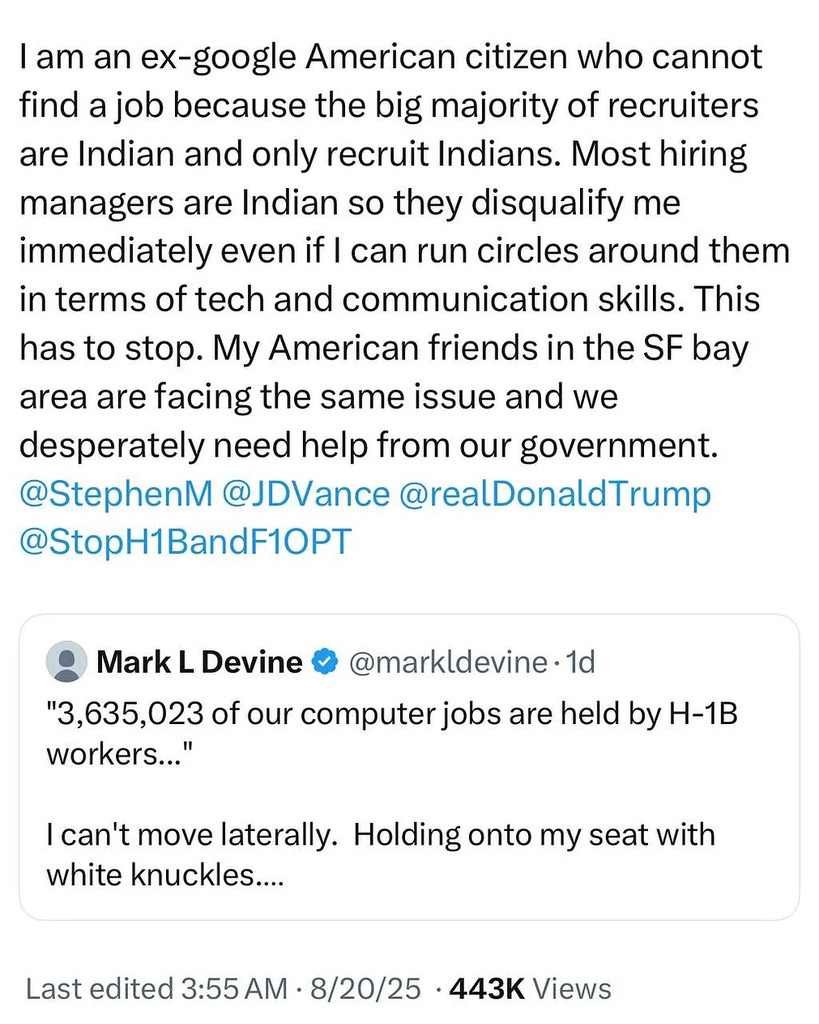819x1024 pixels.
Task: Open the @markldevine handle
Action: tap(446, 662)
